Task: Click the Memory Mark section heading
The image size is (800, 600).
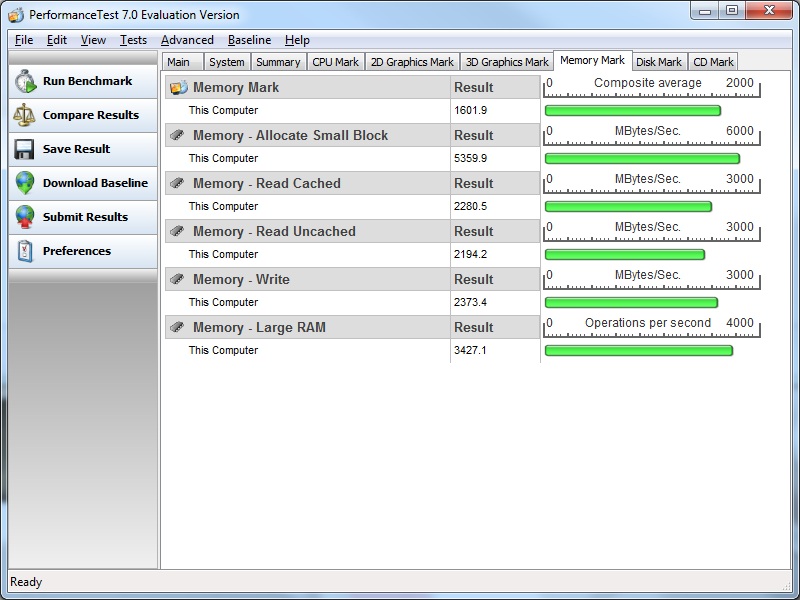Action: (x=236, y=87)
